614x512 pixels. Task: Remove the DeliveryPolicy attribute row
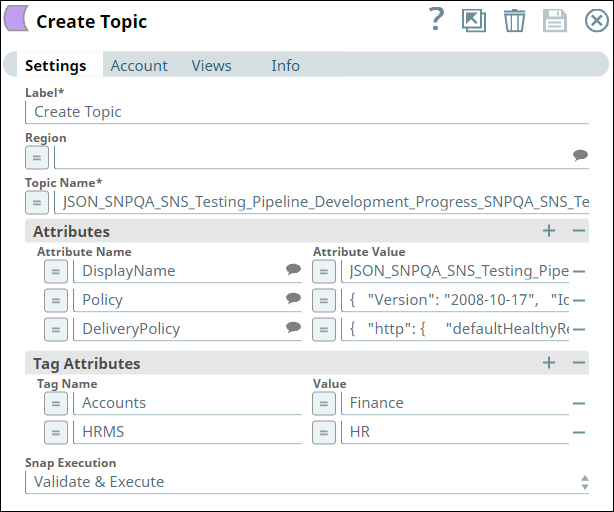tap(579, 330)
